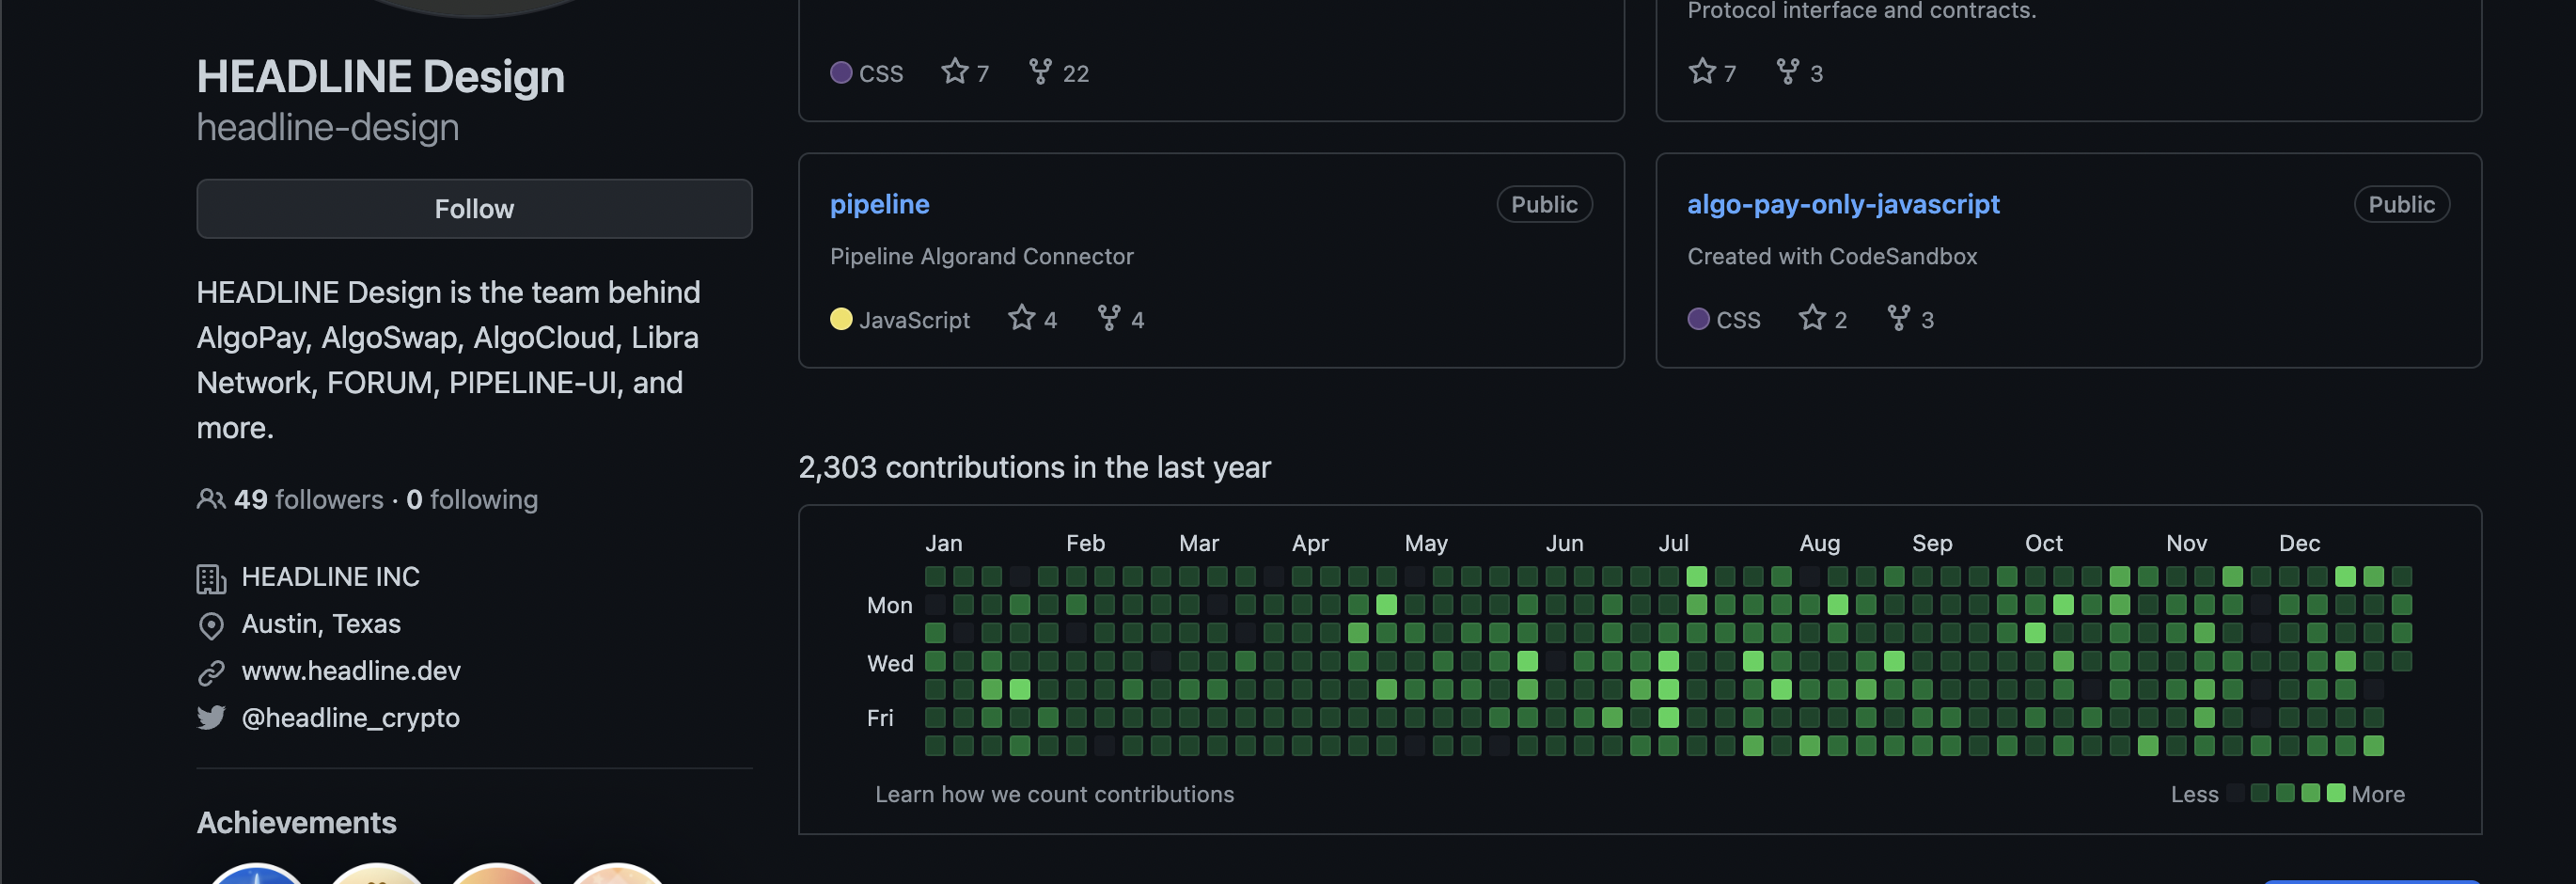Image resolution: width=2576 pixels, height=884 pixels.
Task: Open the pipeline repository link
Action: point(879,204)
